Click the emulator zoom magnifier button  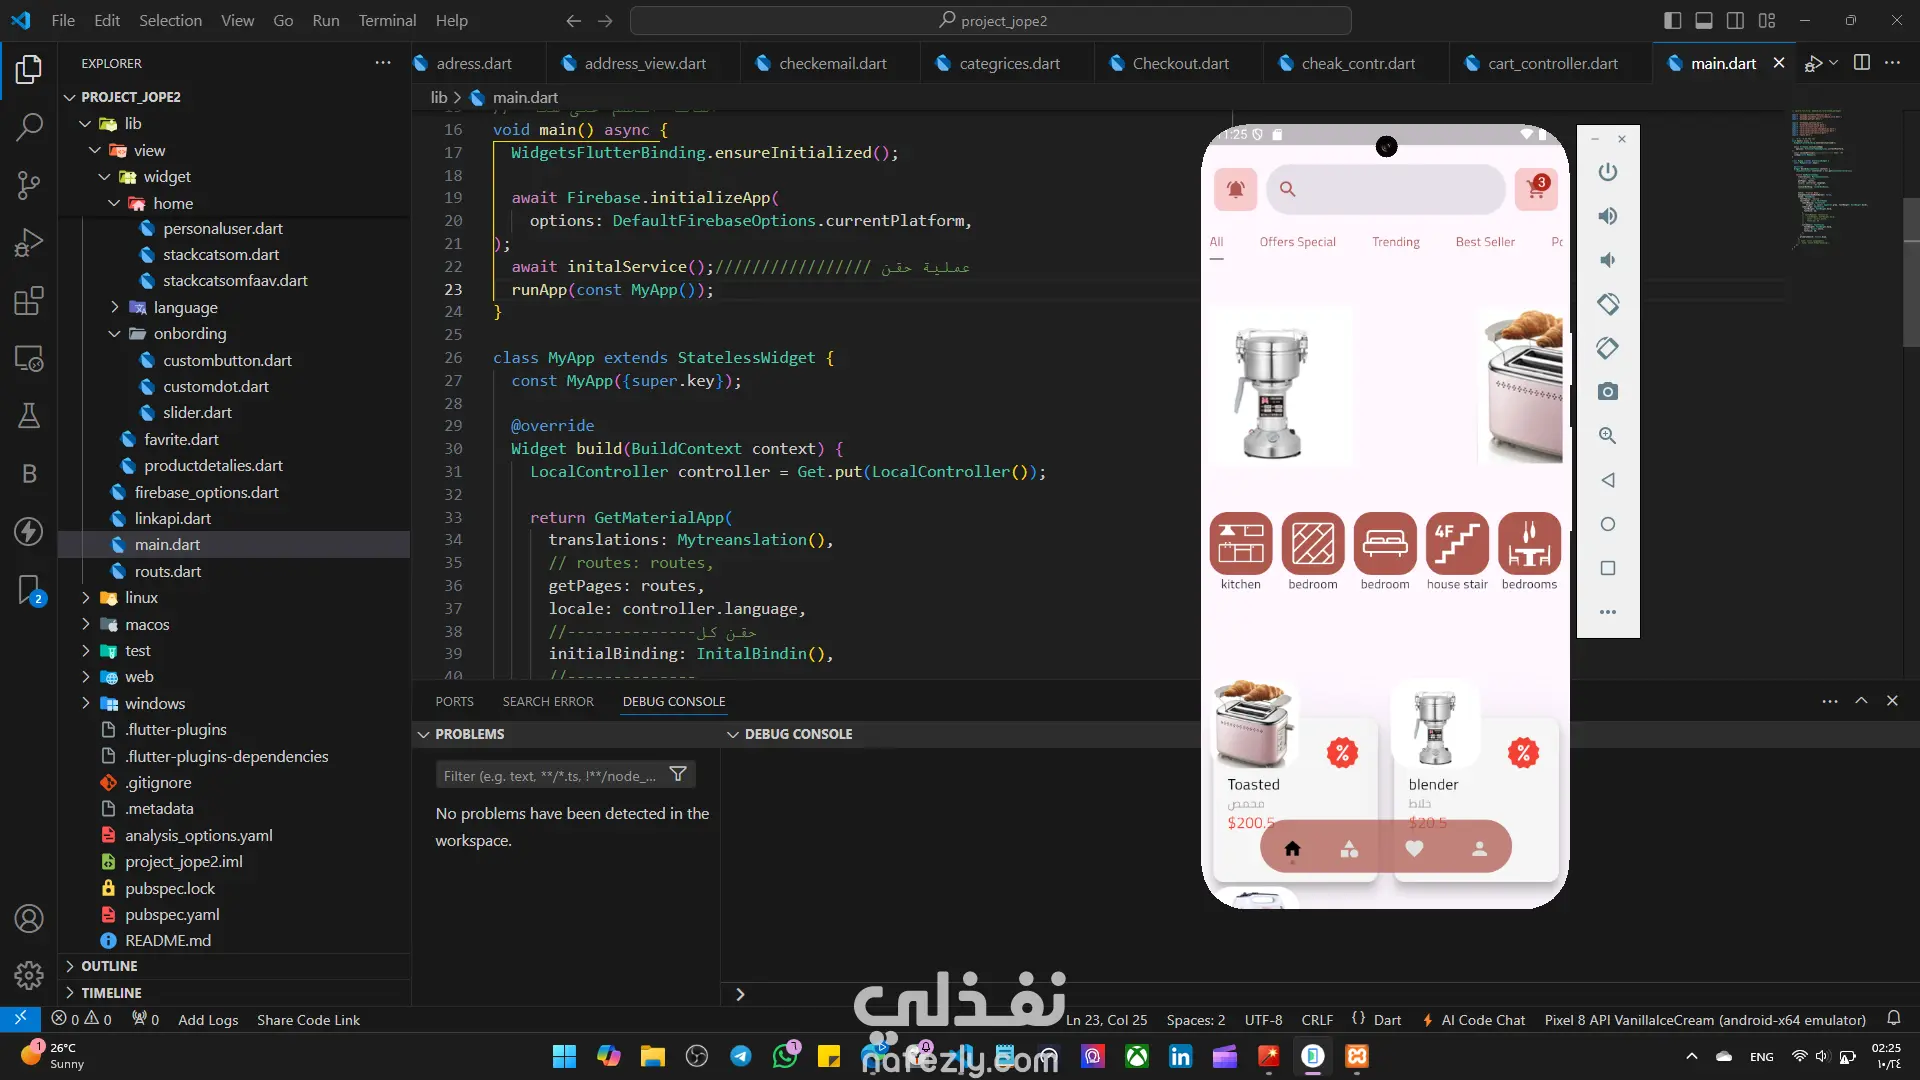click(1607, 436)
